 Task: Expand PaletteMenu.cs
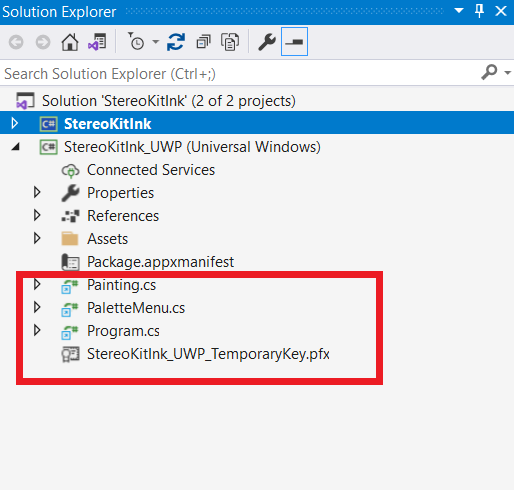click(37, 307)
